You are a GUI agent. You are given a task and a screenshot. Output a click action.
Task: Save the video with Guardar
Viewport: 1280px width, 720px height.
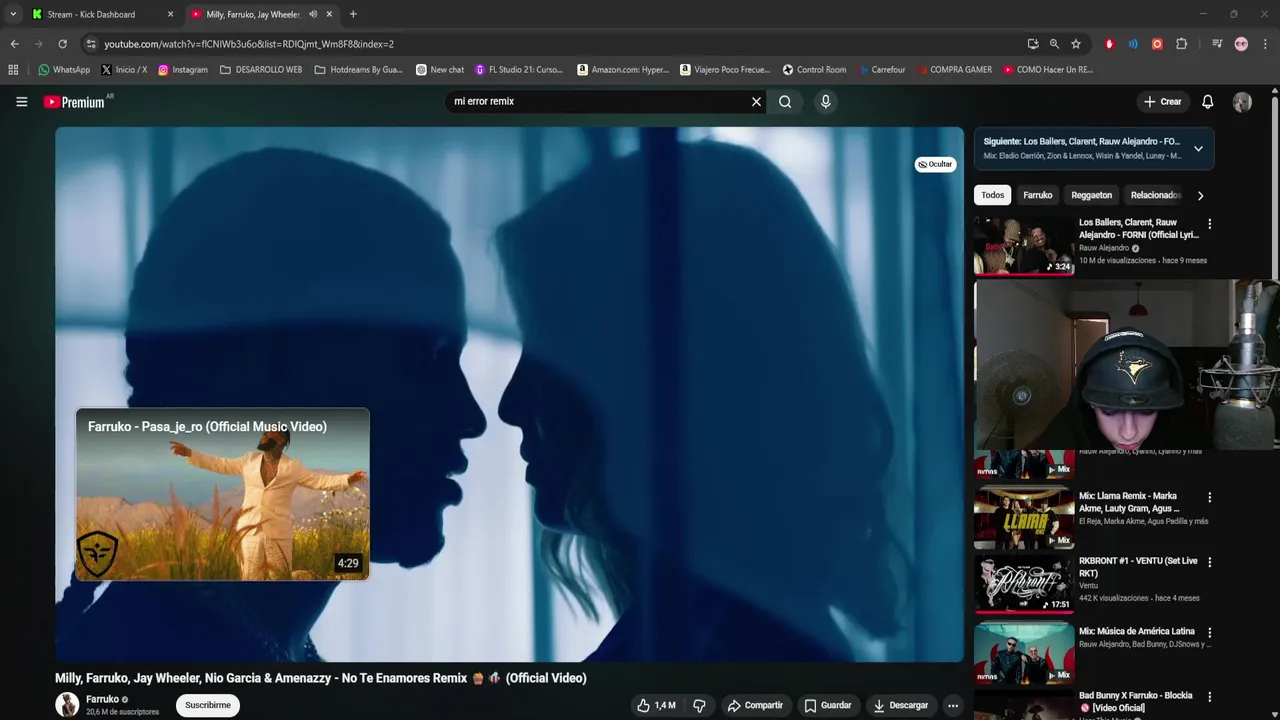pyautogui.click(x=828, y=705)
